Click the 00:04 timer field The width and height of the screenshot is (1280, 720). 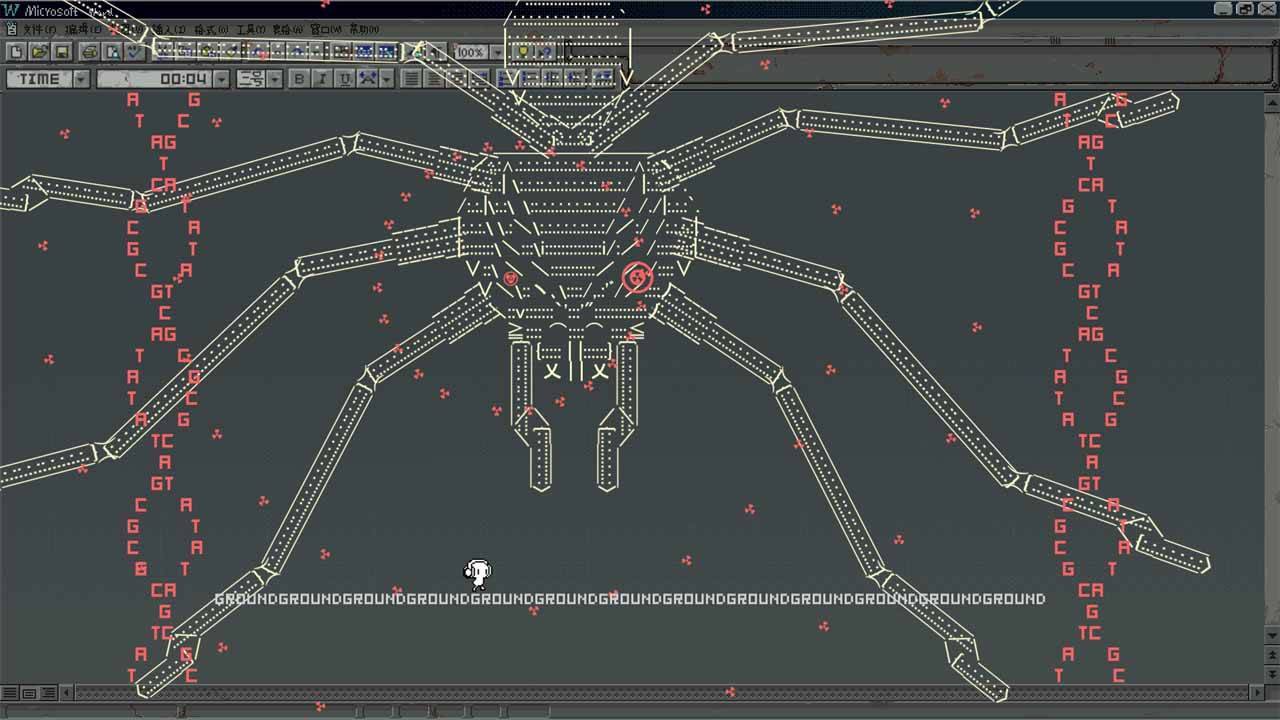tap(154, 78)
